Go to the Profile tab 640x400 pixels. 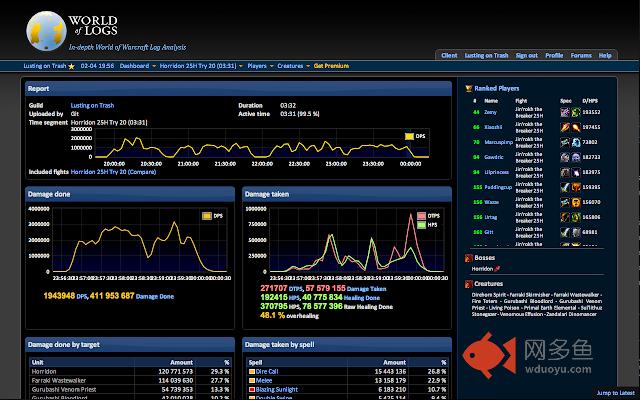click(x=554, y=56)
